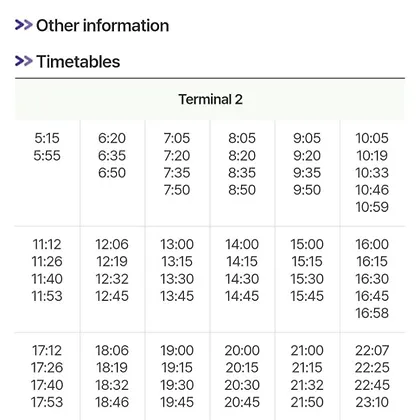
Task: Click the 16:58 departure time
Action: (372, 313)
